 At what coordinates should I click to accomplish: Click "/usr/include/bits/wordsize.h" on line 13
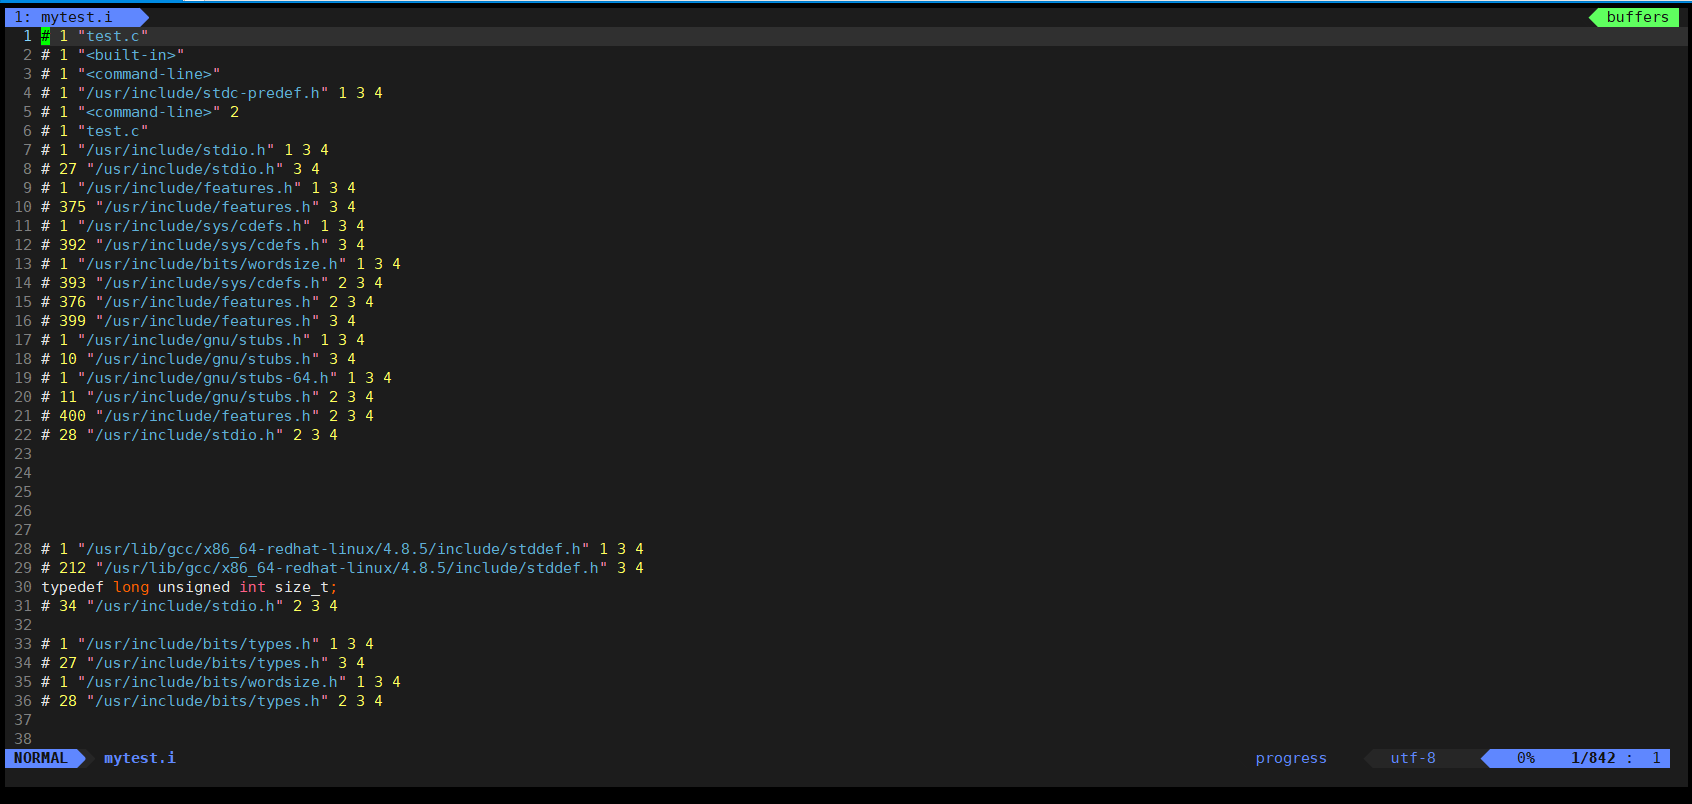coord(212,264)
